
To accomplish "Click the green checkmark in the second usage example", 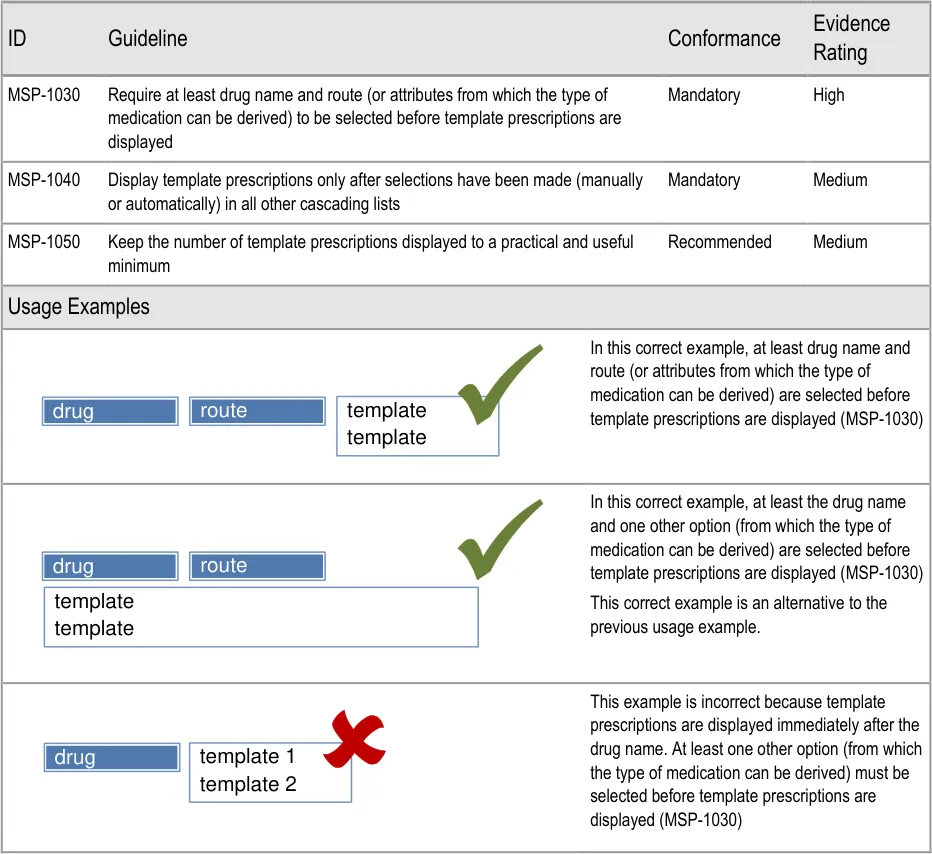I will (x=497, y=540).
